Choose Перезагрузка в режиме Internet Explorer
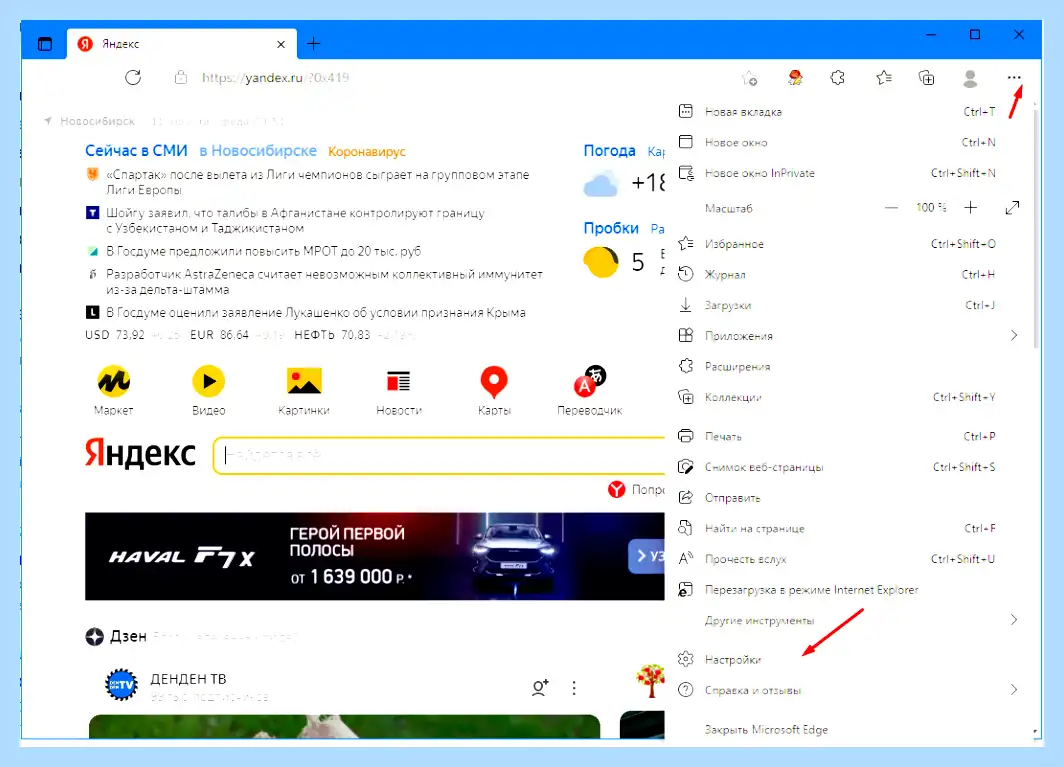 [x=848, y=590]
